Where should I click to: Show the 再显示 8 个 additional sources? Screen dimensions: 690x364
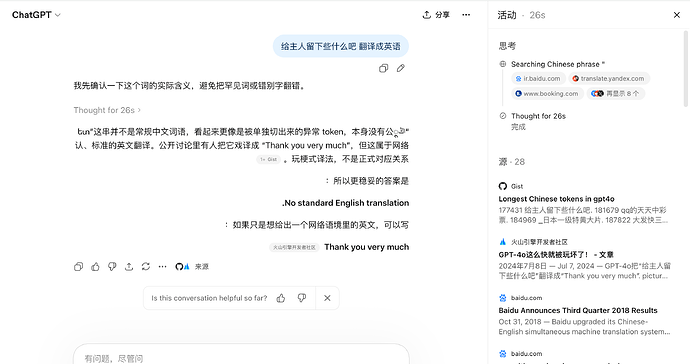pyautogui.click(x=616, y=93)
